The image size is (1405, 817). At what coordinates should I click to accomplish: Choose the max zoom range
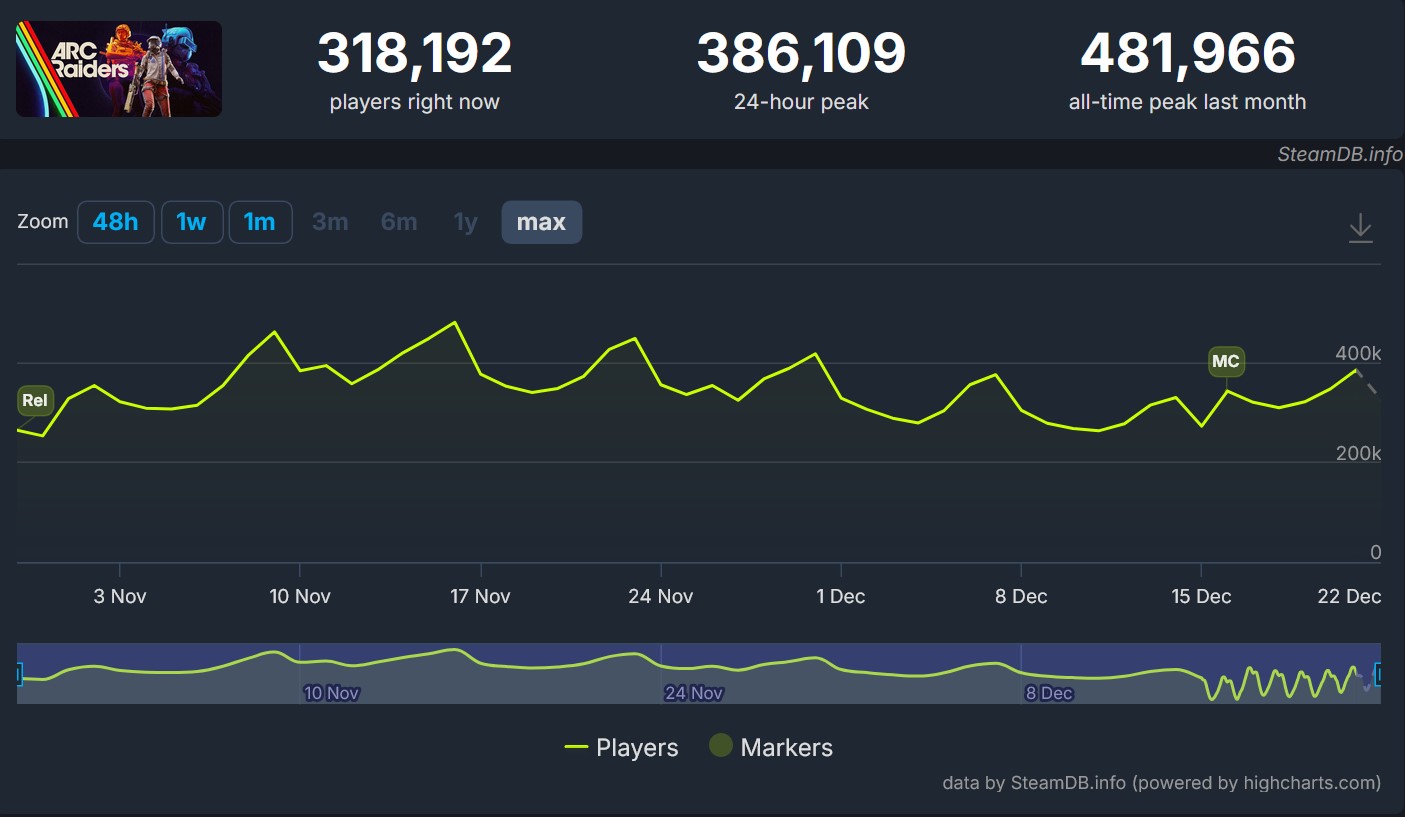coord(541,222)
